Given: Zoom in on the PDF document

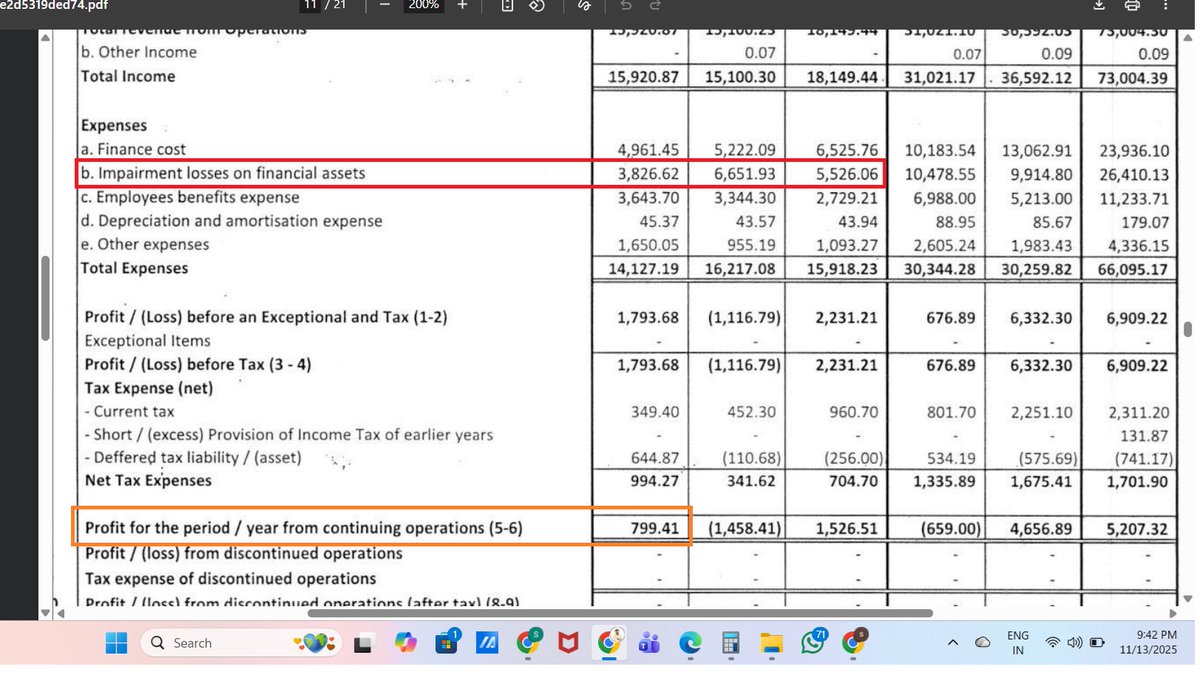Looking at the screenshot, I should pyautogui.click(x=461, y=5).
